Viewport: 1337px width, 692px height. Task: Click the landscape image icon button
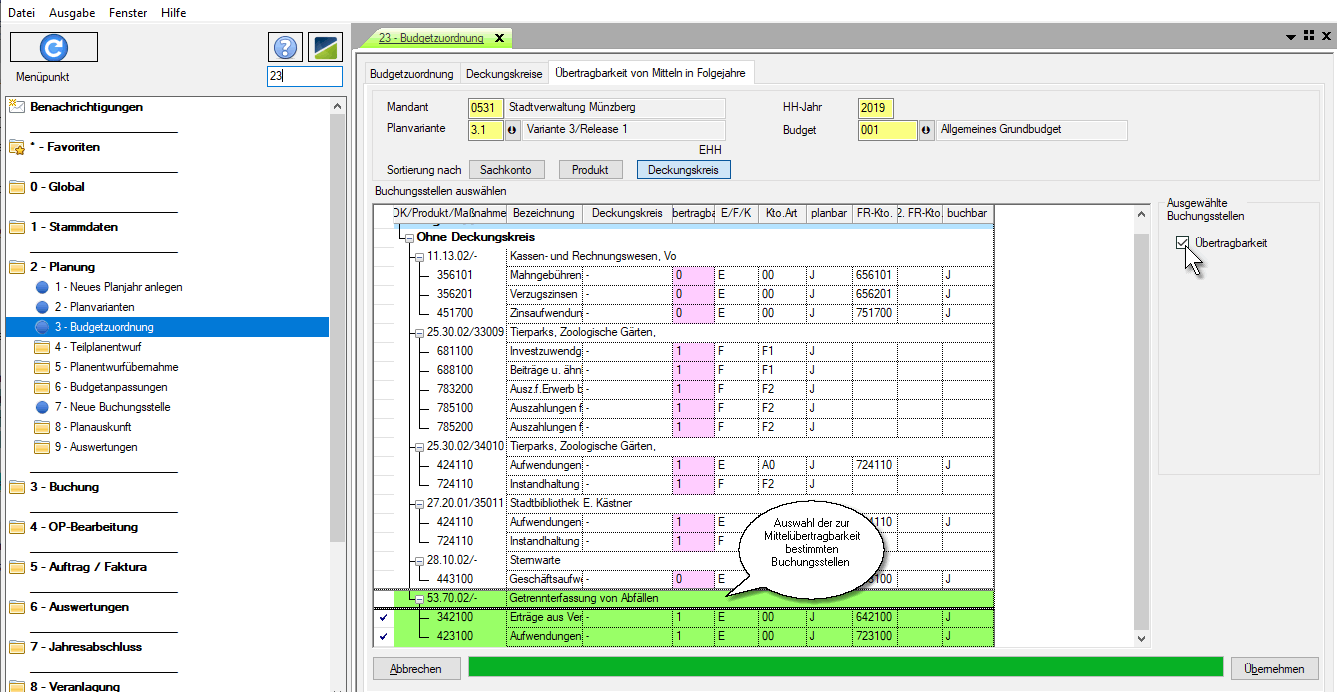click(325, 47)
